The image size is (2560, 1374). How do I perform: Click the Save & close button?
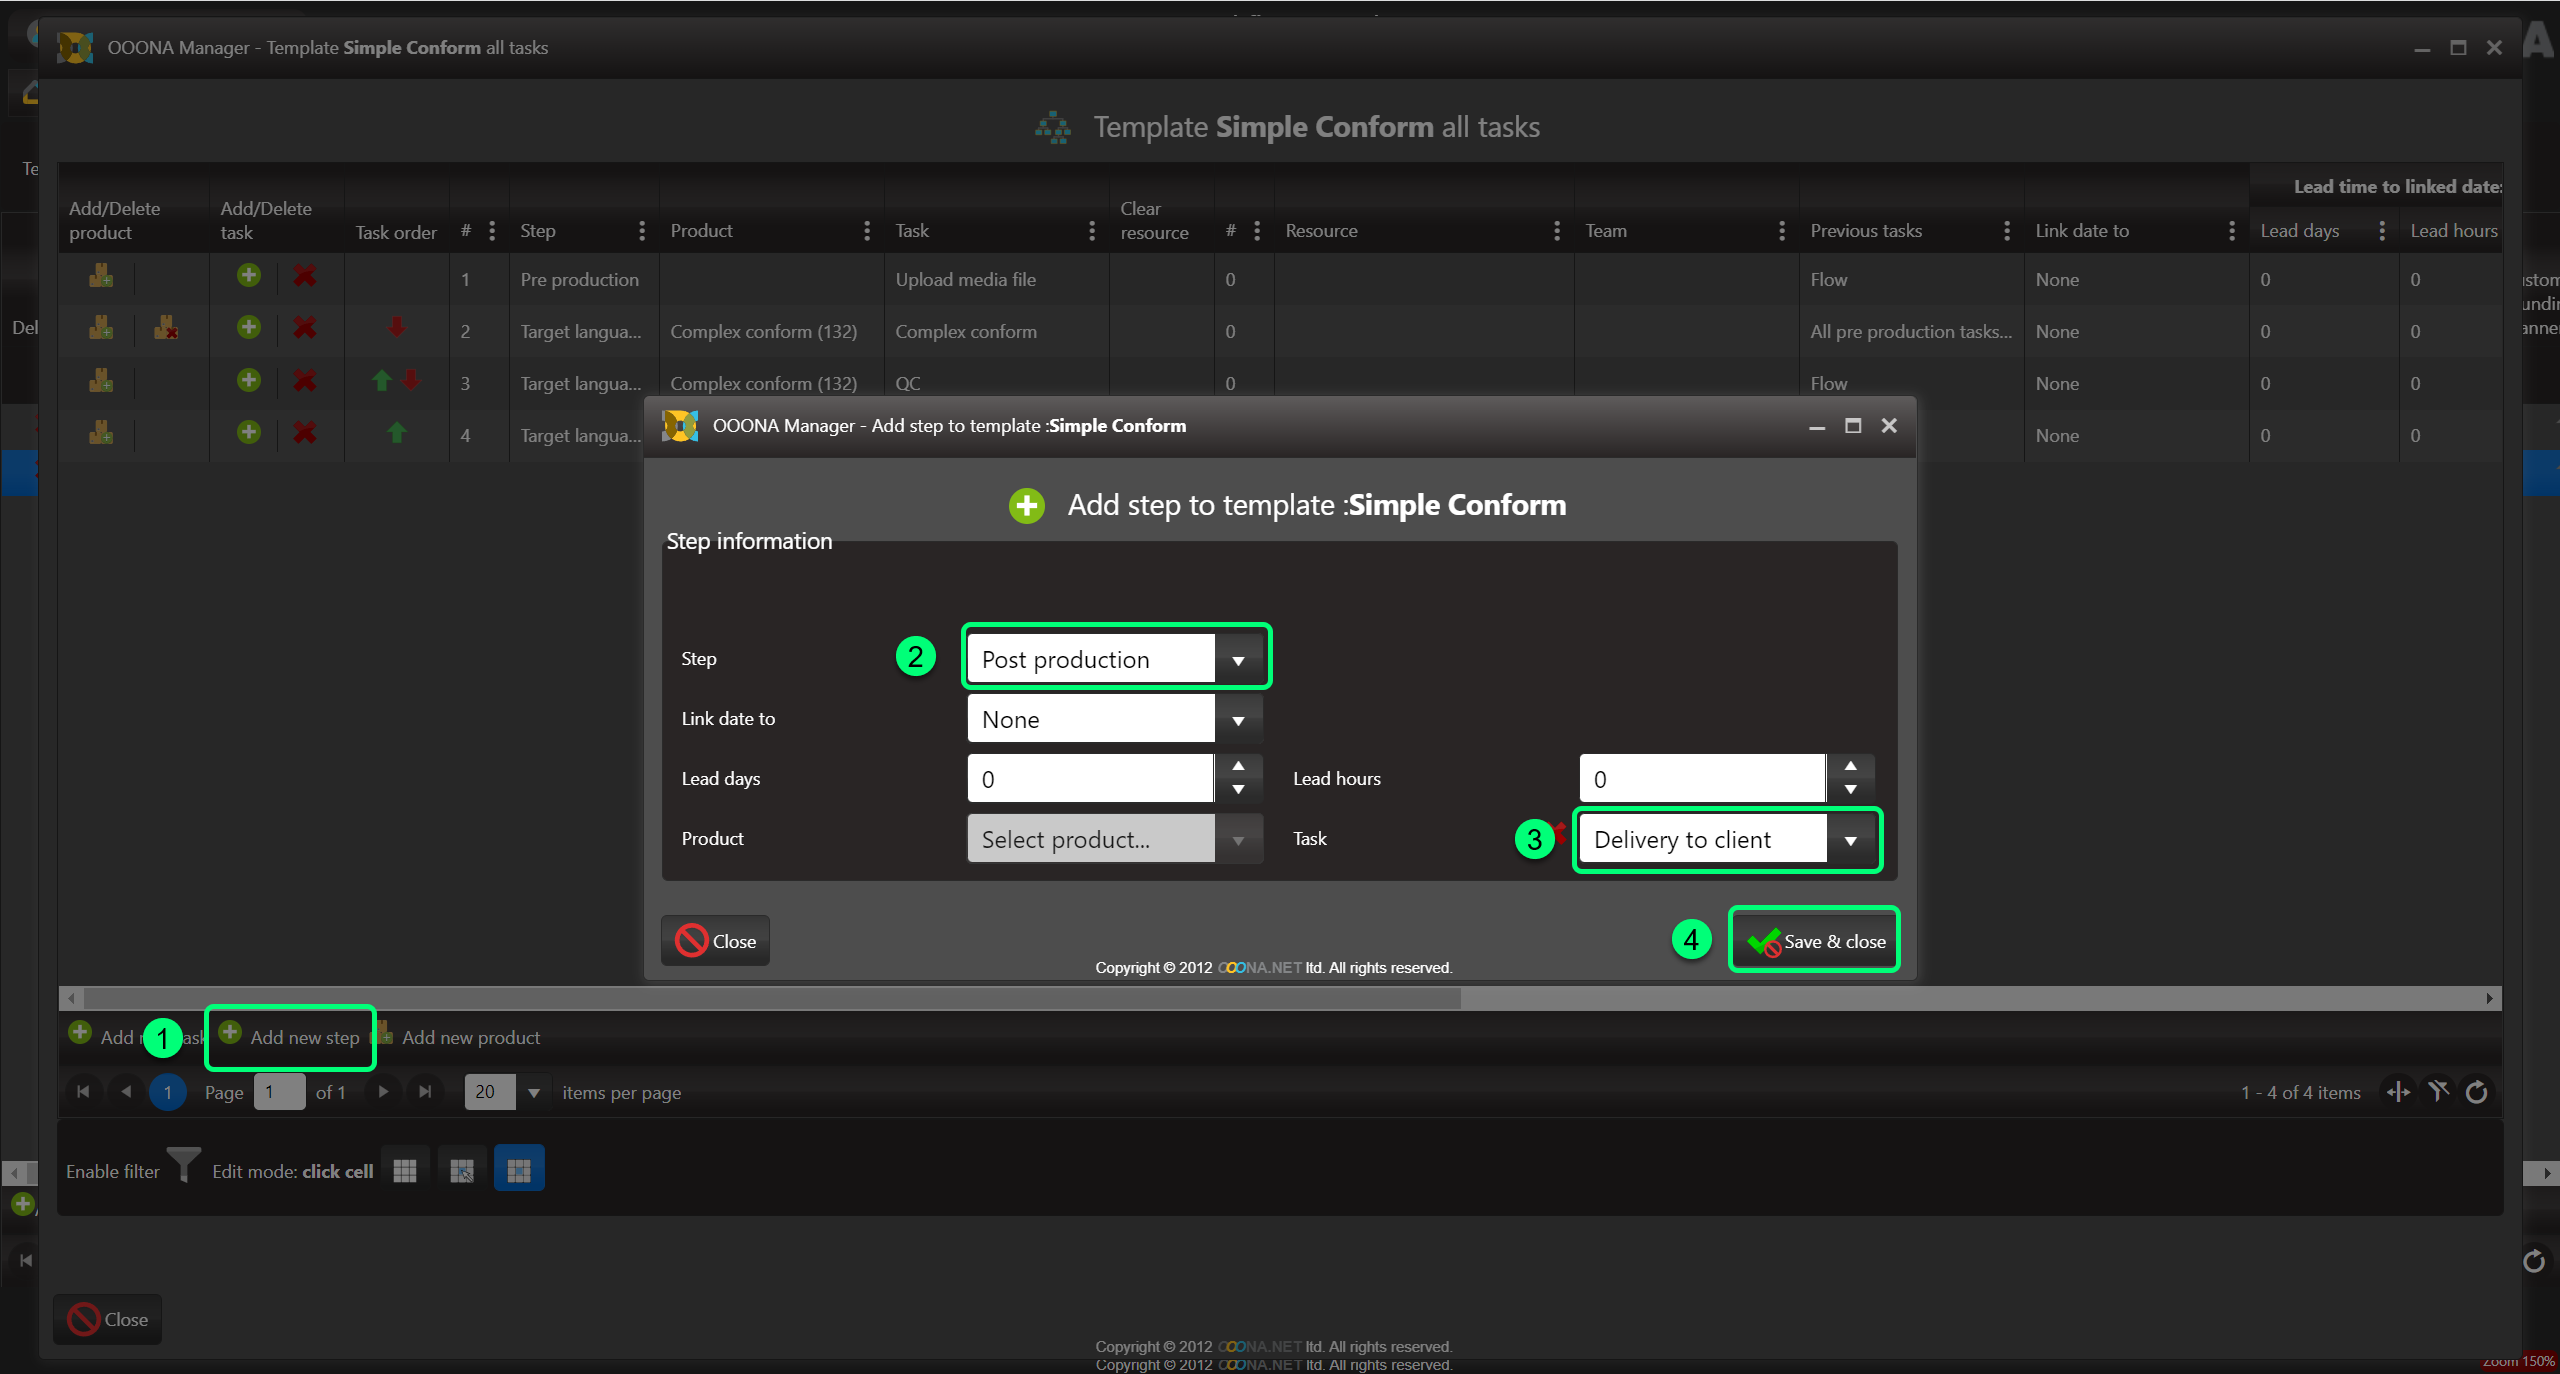pos(1815,941)
